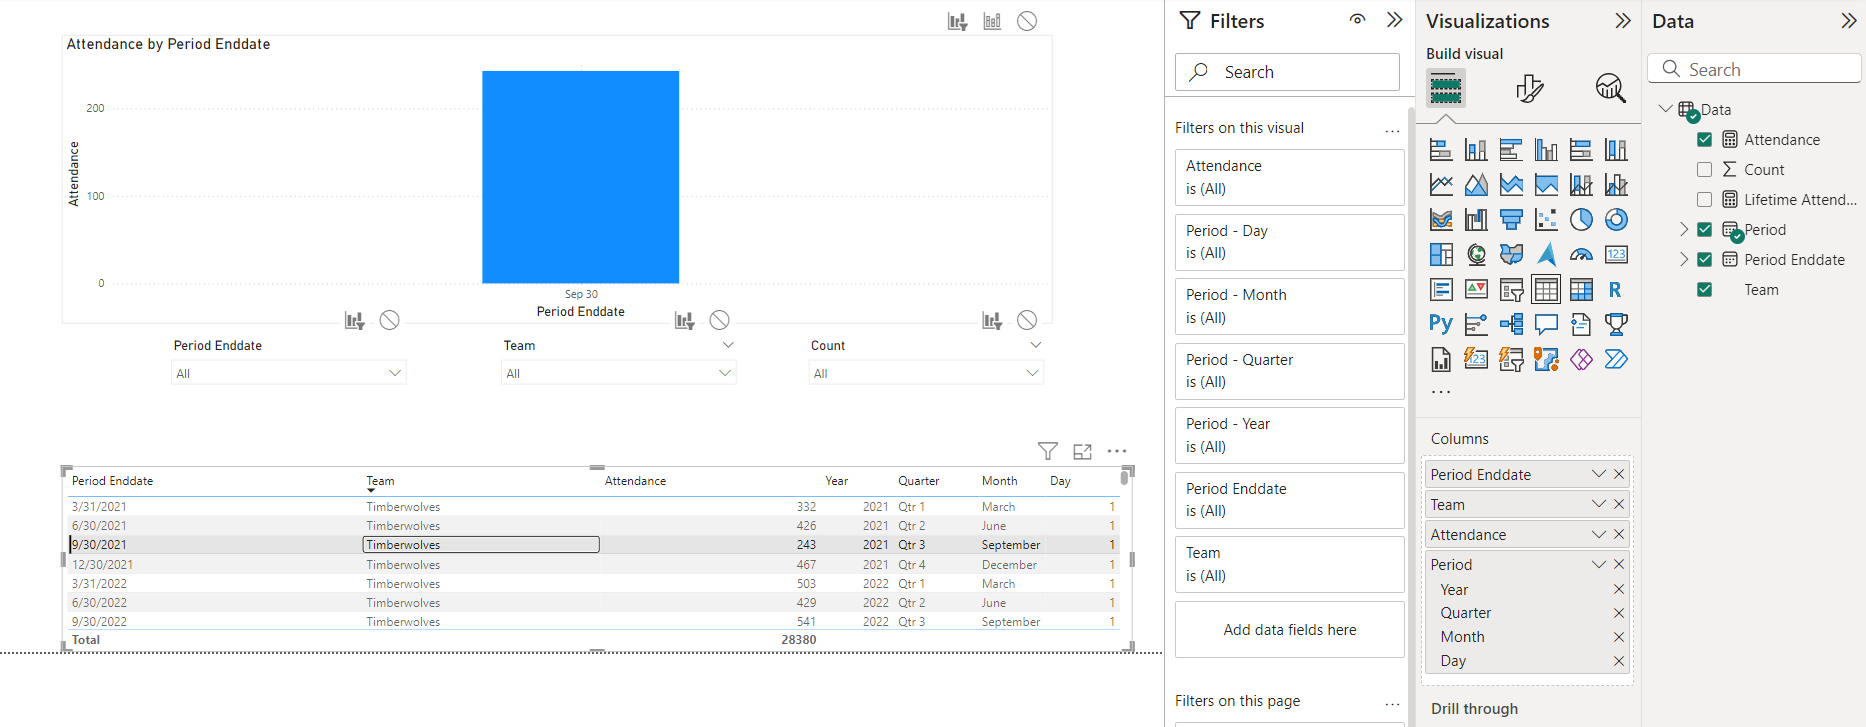This screenshot has width=1866, height=727.
Task: Switch visual to Donut chart
Action: [1616, 220]
